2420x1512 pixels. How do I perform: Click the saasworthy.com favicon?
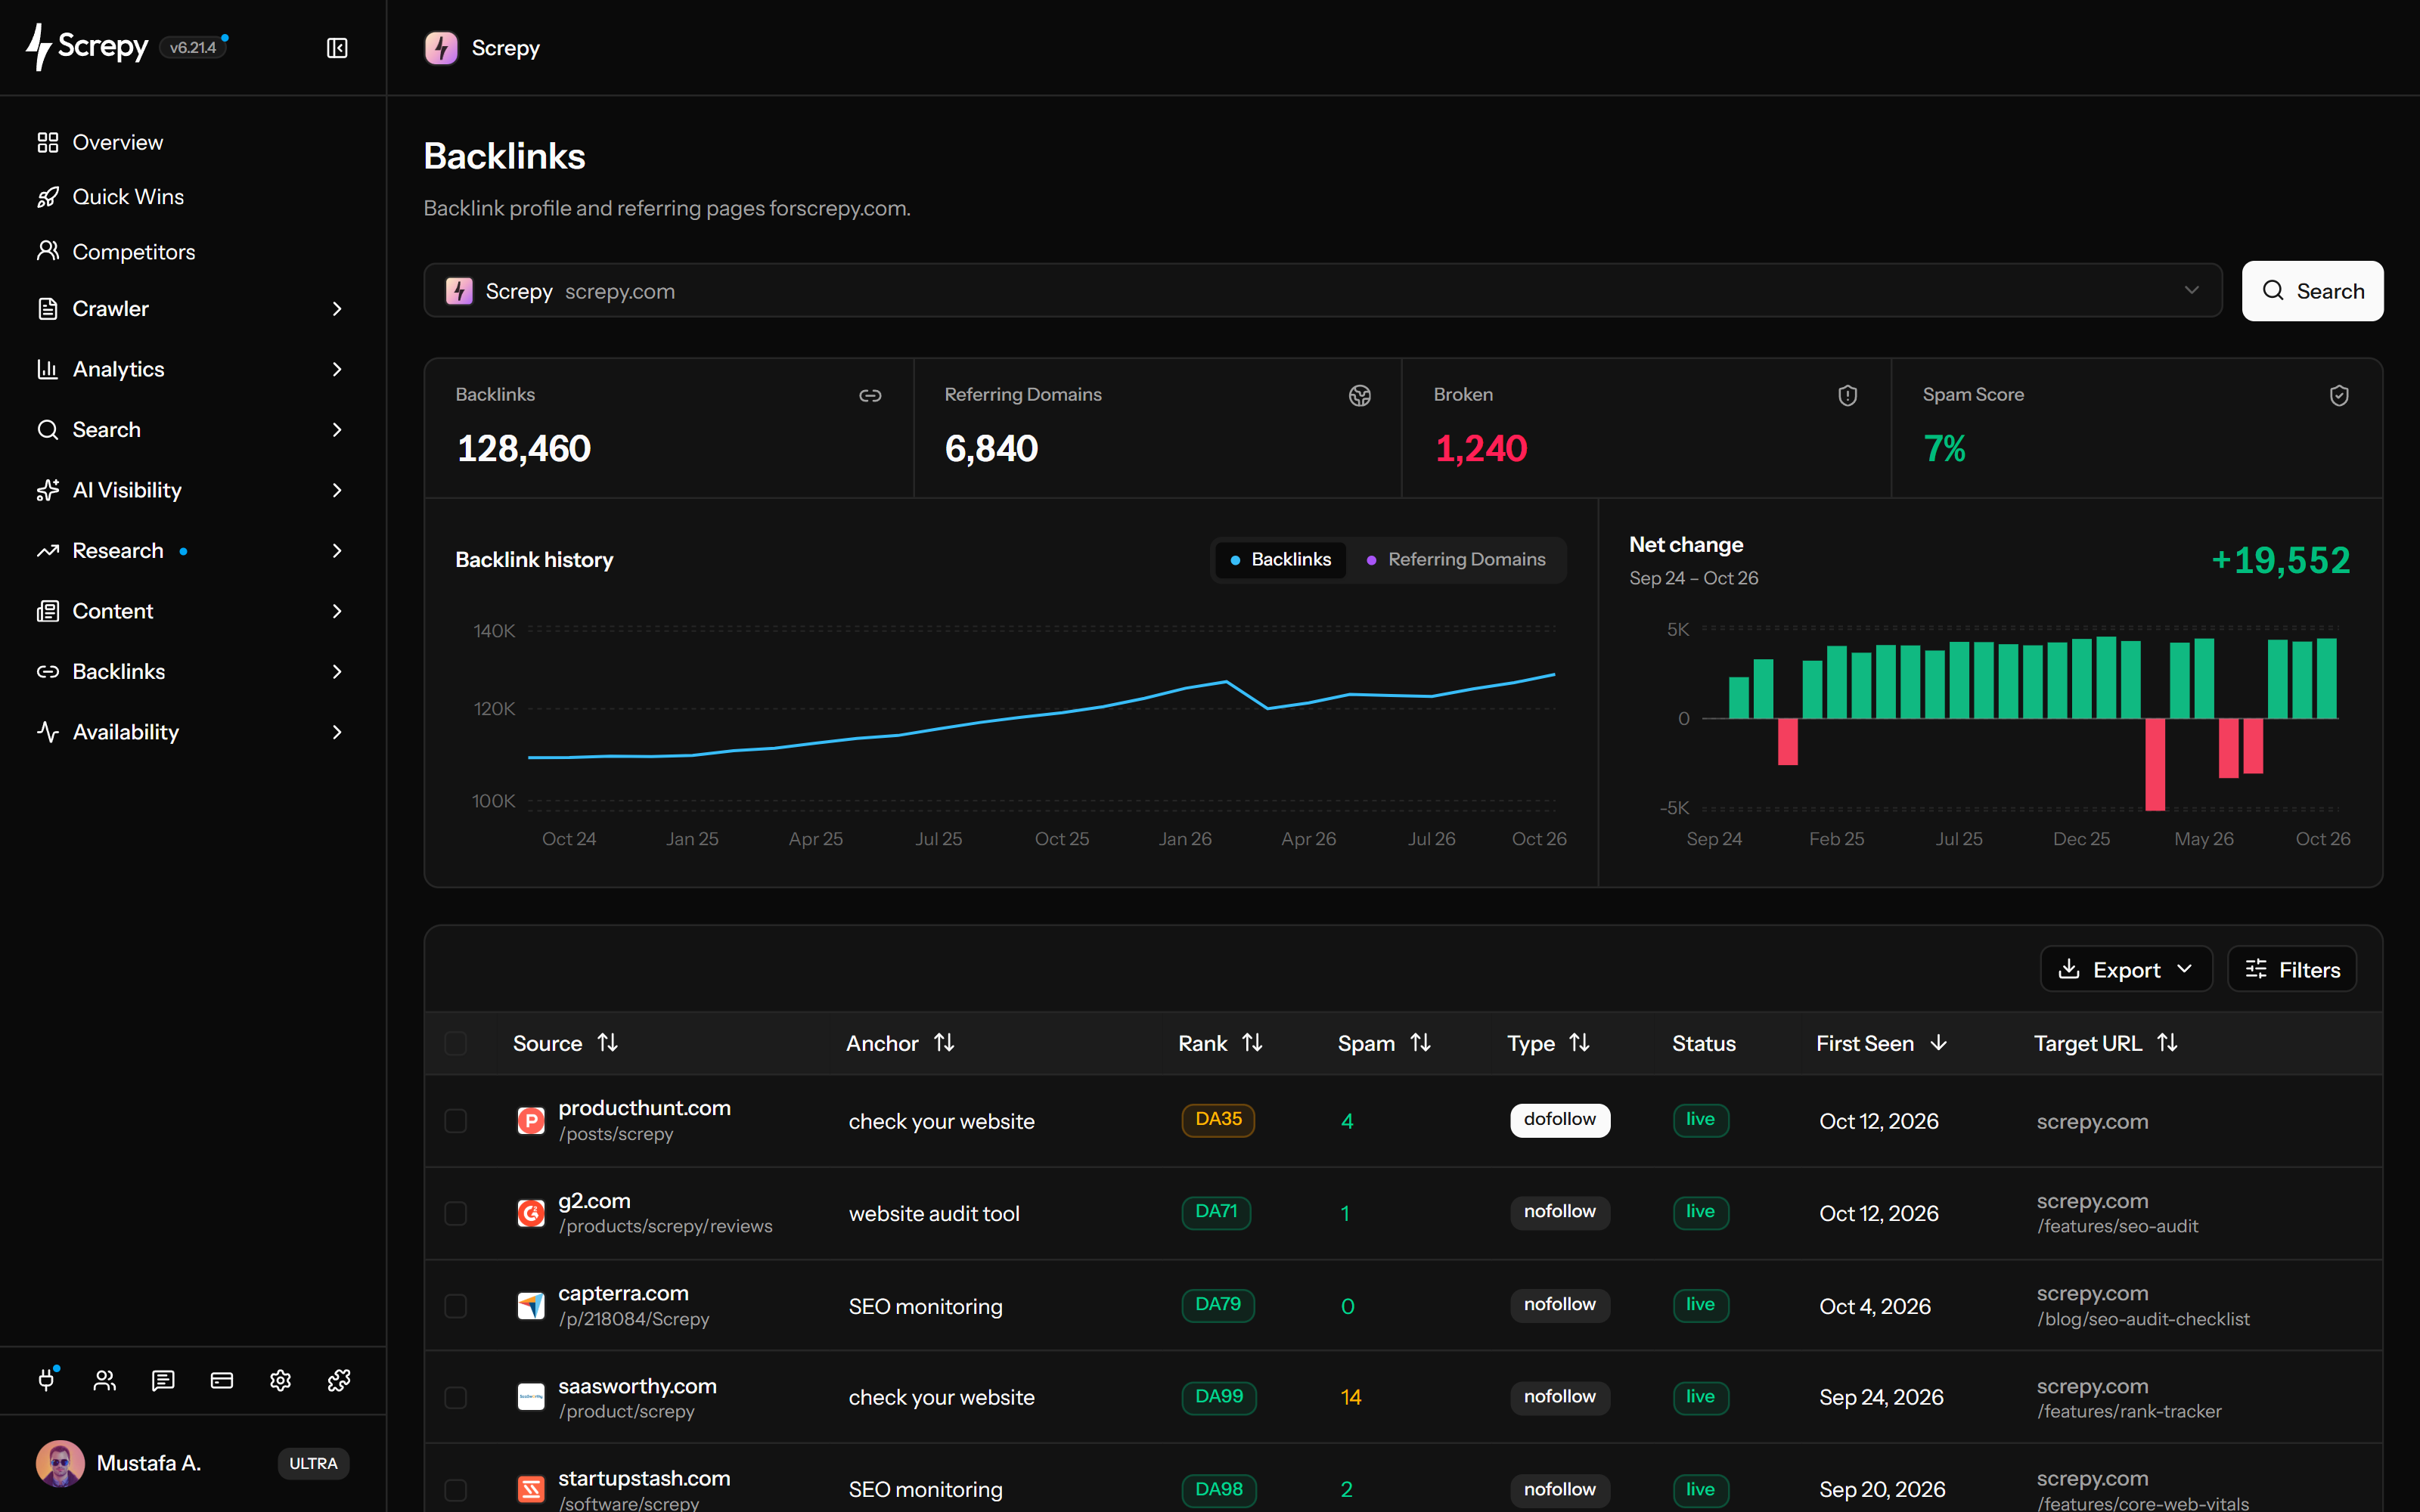[x=531, y=1397]
